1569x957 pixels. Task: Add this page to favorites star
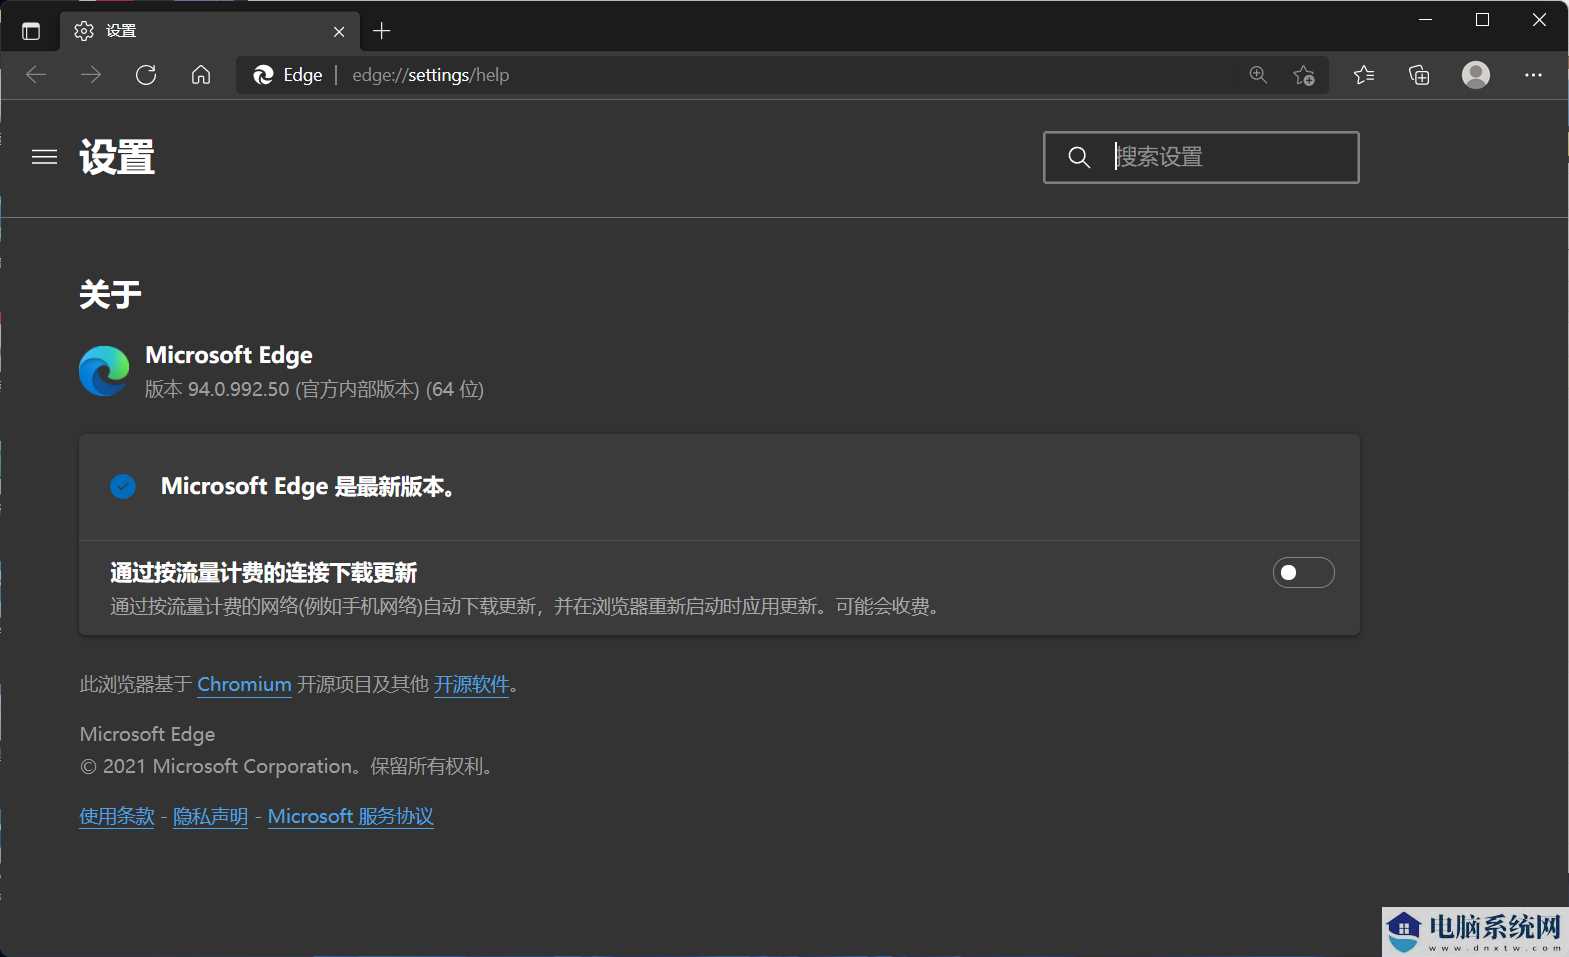coord(1304,75)
